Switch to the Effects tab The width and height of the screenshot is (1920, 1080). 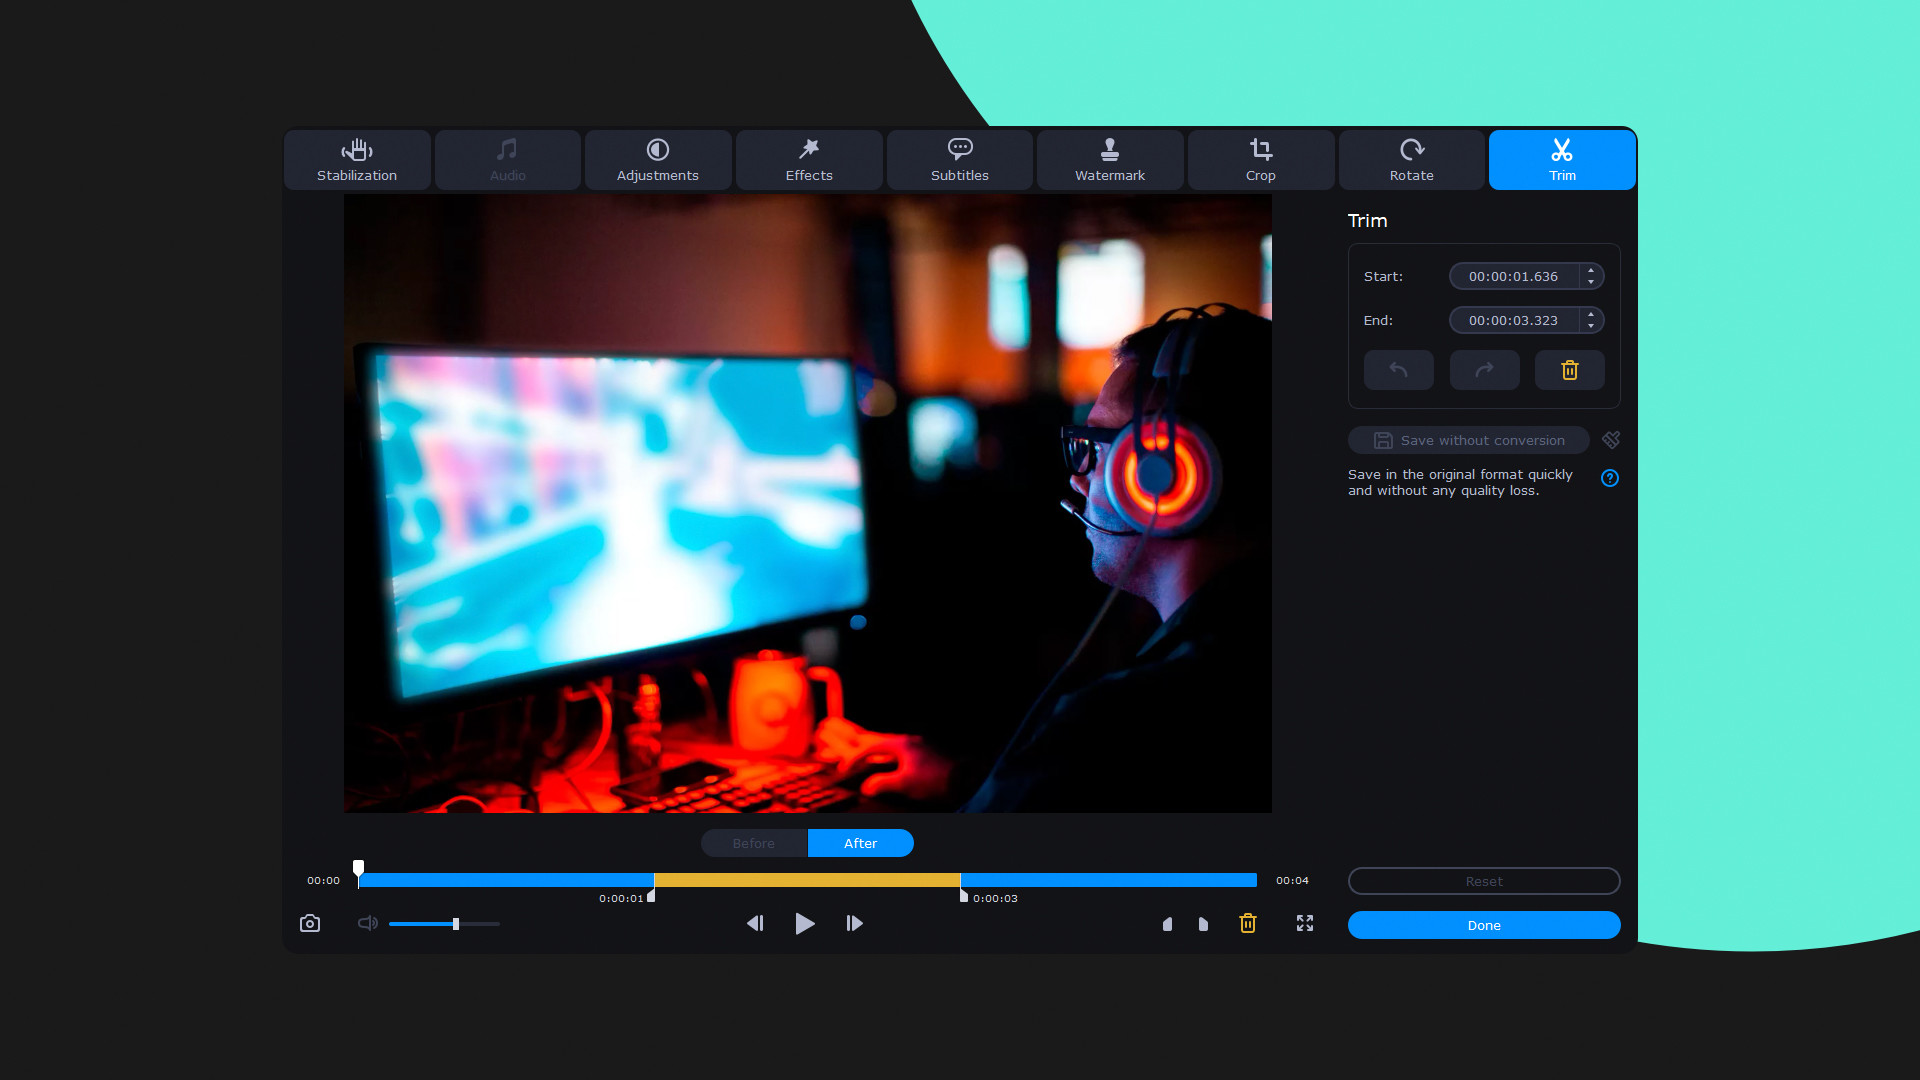click(x=808, y=160)
